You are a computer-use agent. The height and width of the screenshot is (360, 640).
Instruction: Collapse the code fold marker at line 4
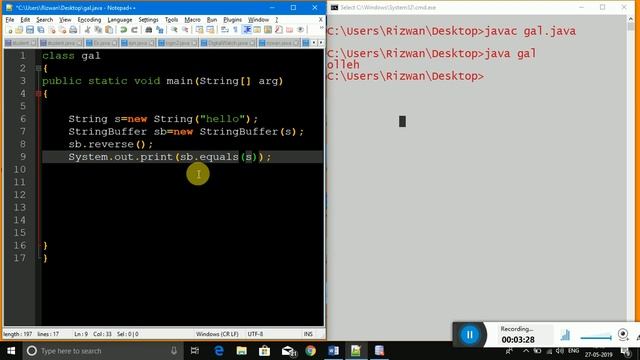38,93
